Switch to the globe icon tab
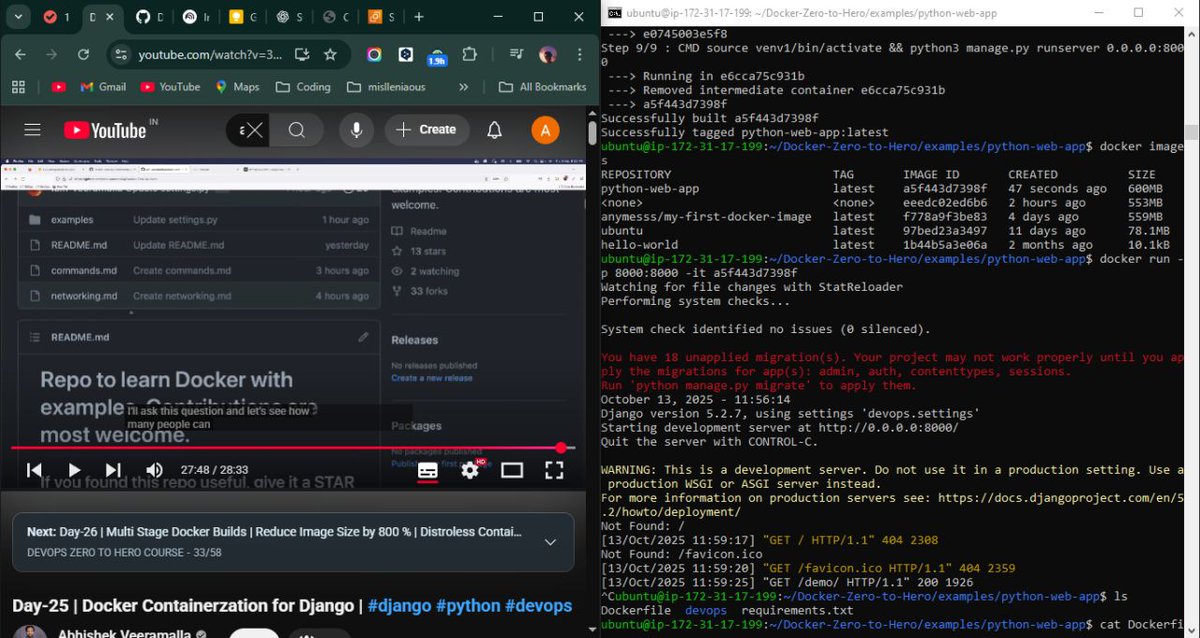The width and height of the screenshot is (1200, 638). 335,17
